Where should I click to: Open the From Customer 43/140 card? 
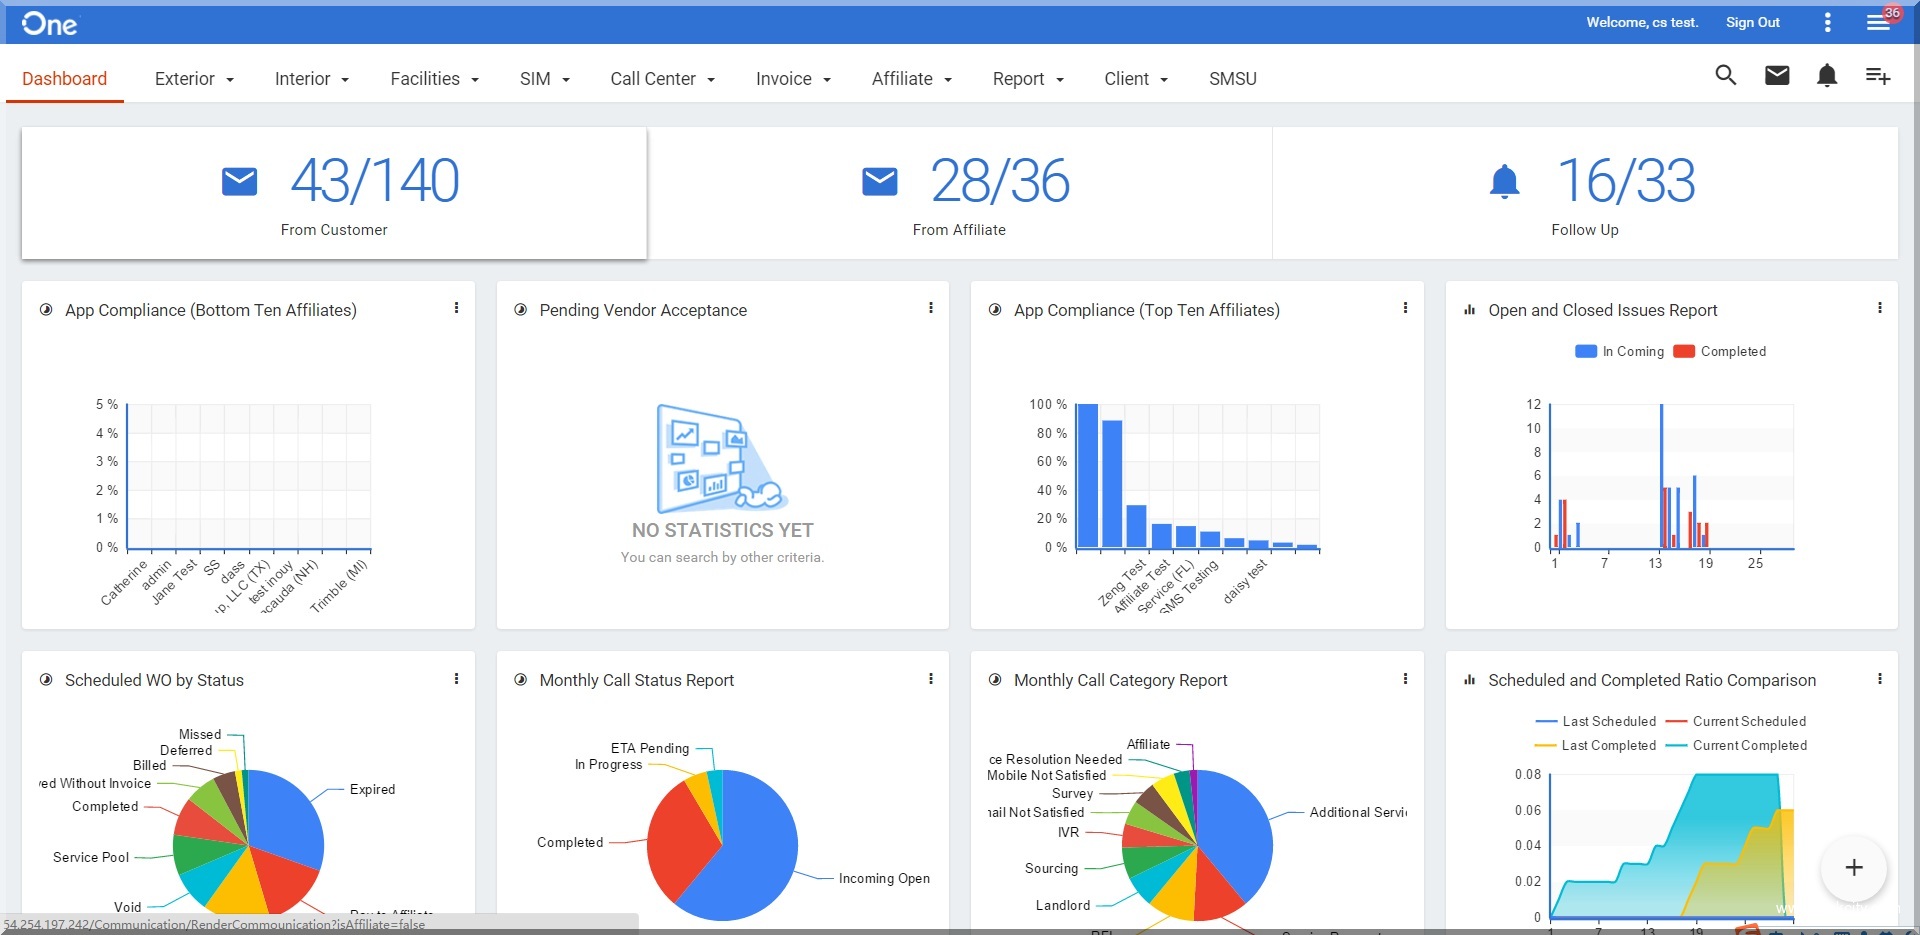[334, 193]
